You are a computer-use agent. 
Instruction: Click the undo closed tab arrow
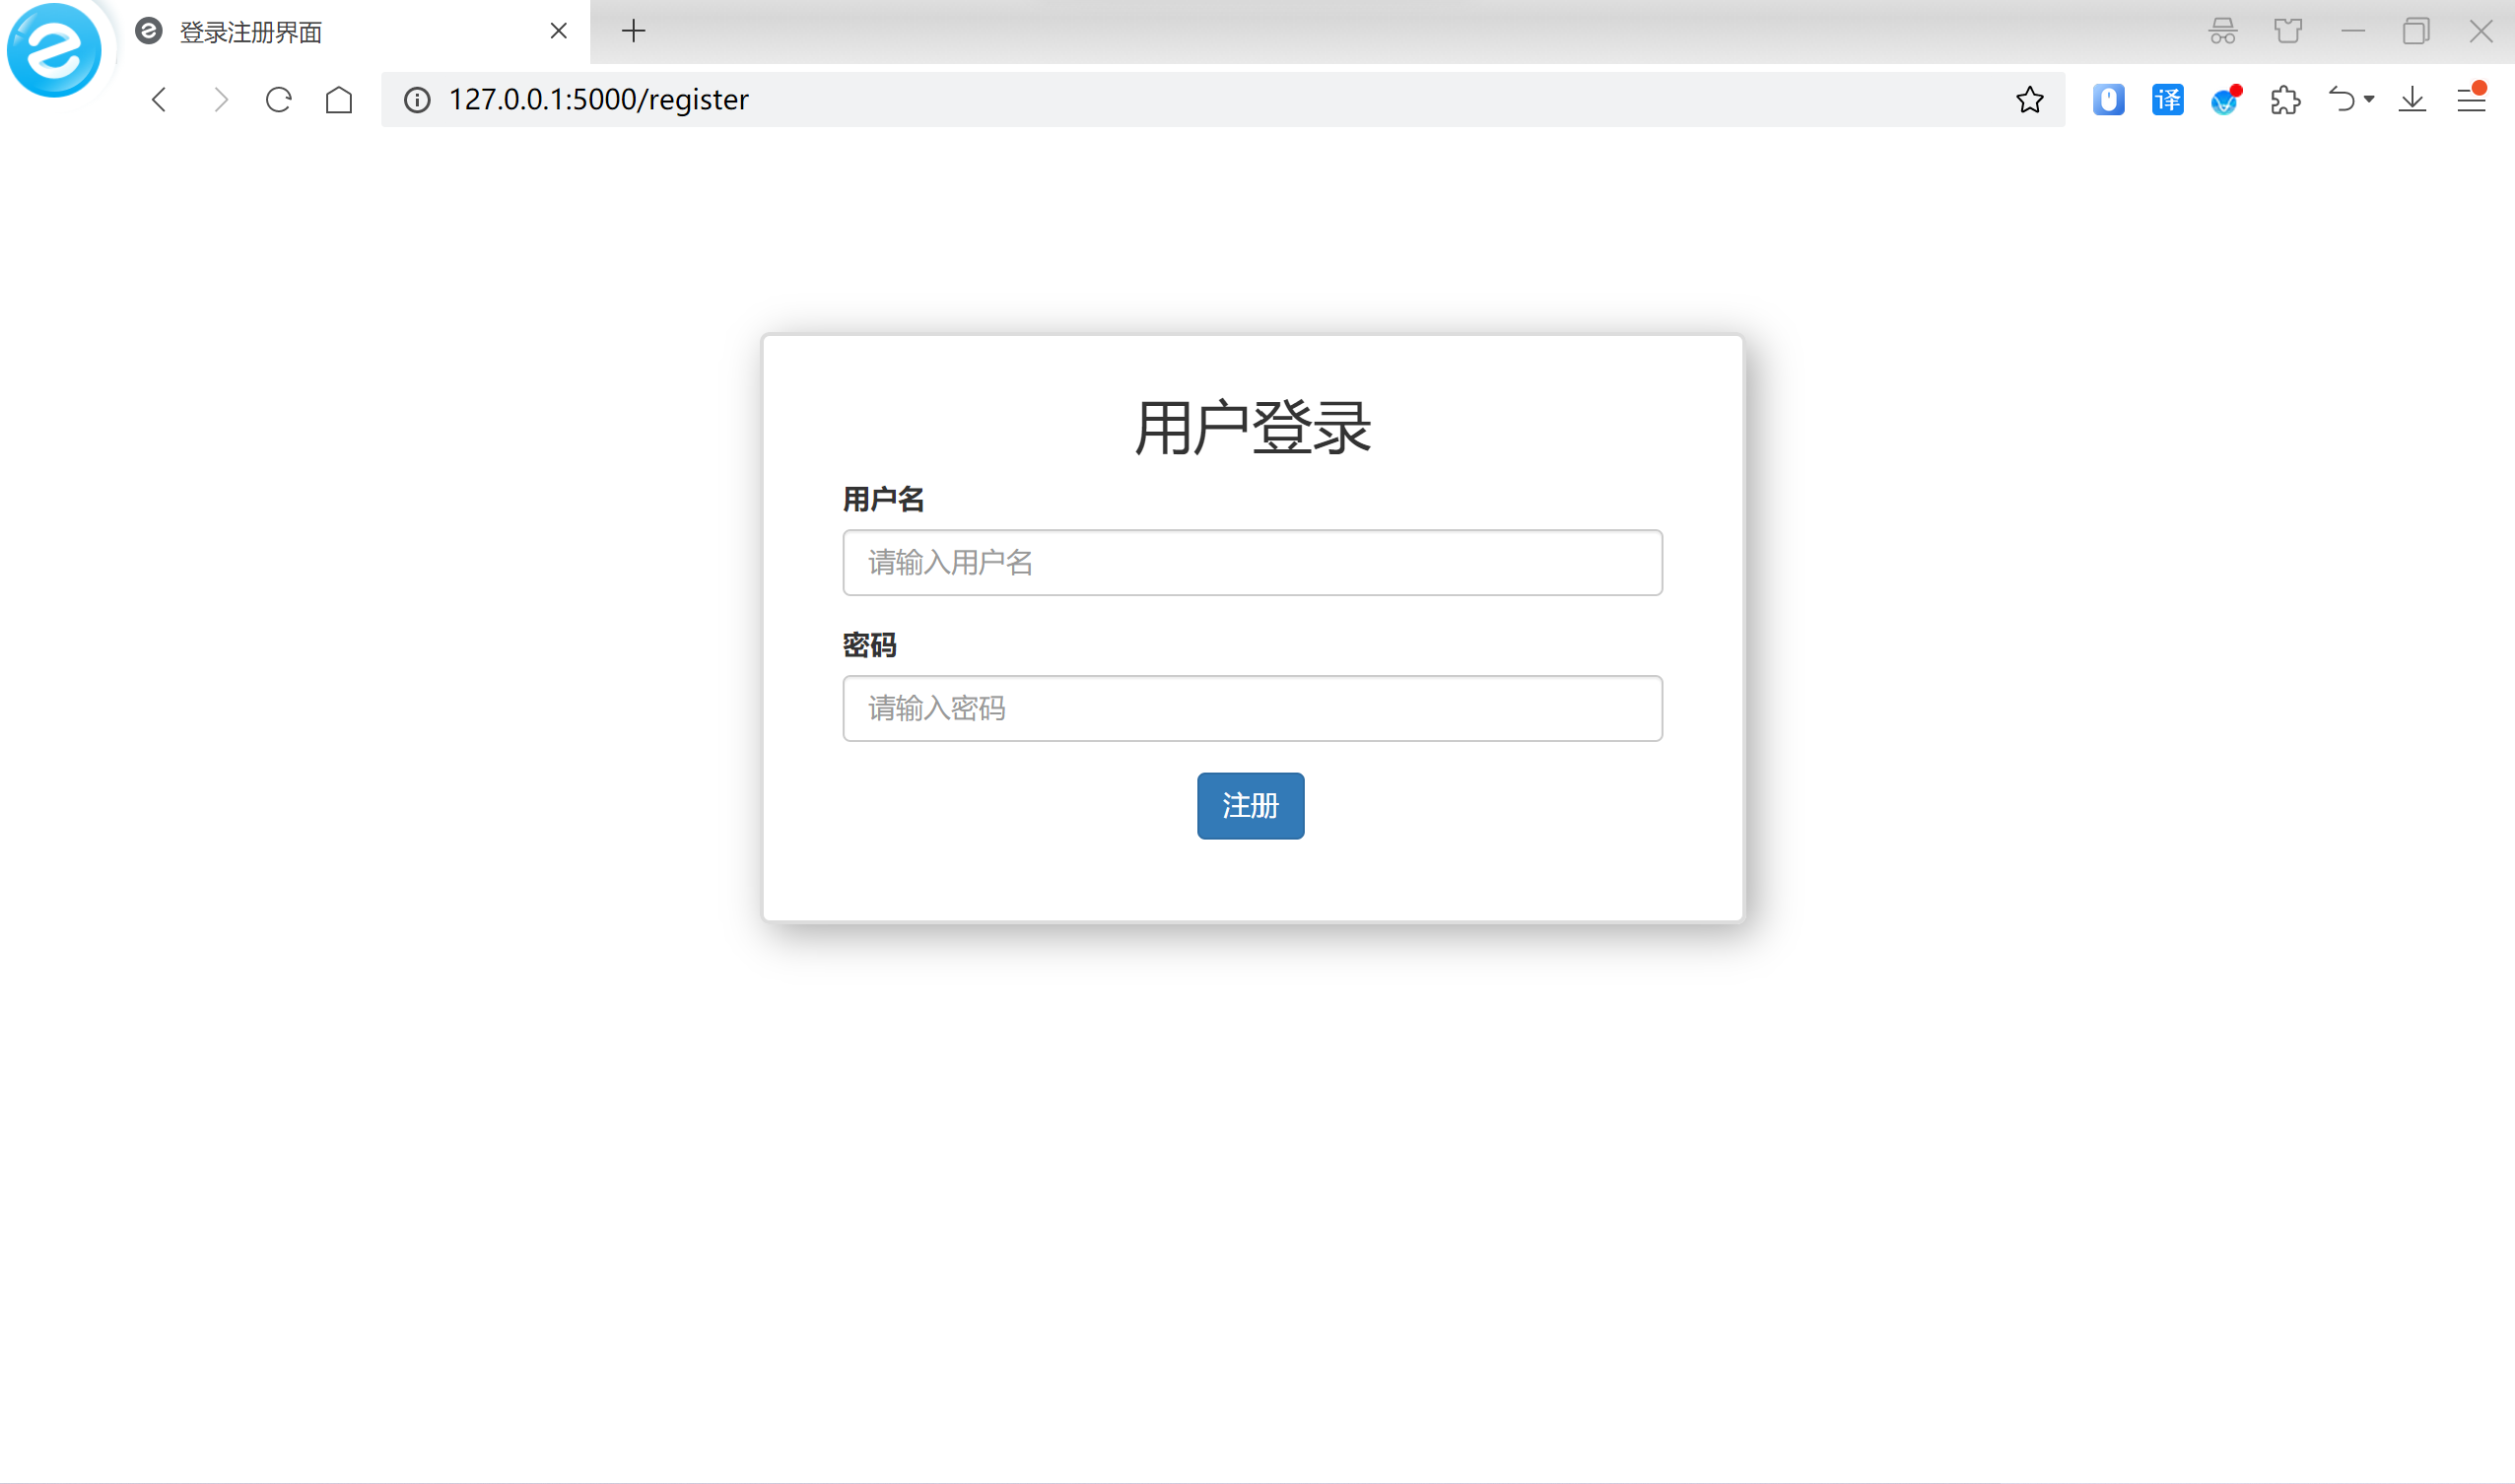[2341, 100]
